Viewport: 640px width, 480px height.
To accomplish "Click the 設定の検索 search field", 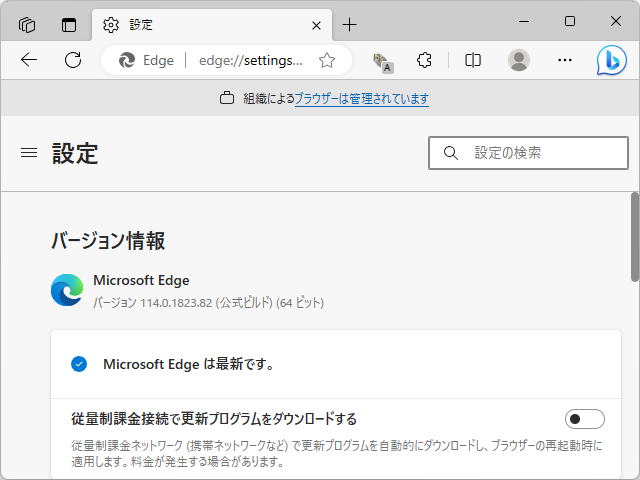I will point(528,153).
